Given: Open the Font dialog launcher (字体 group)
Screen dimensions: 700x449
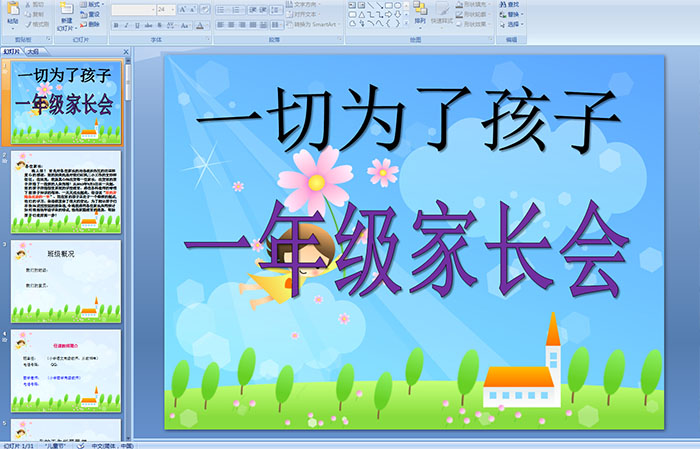Looking at the screenshot, I should (x=208, y=39).
